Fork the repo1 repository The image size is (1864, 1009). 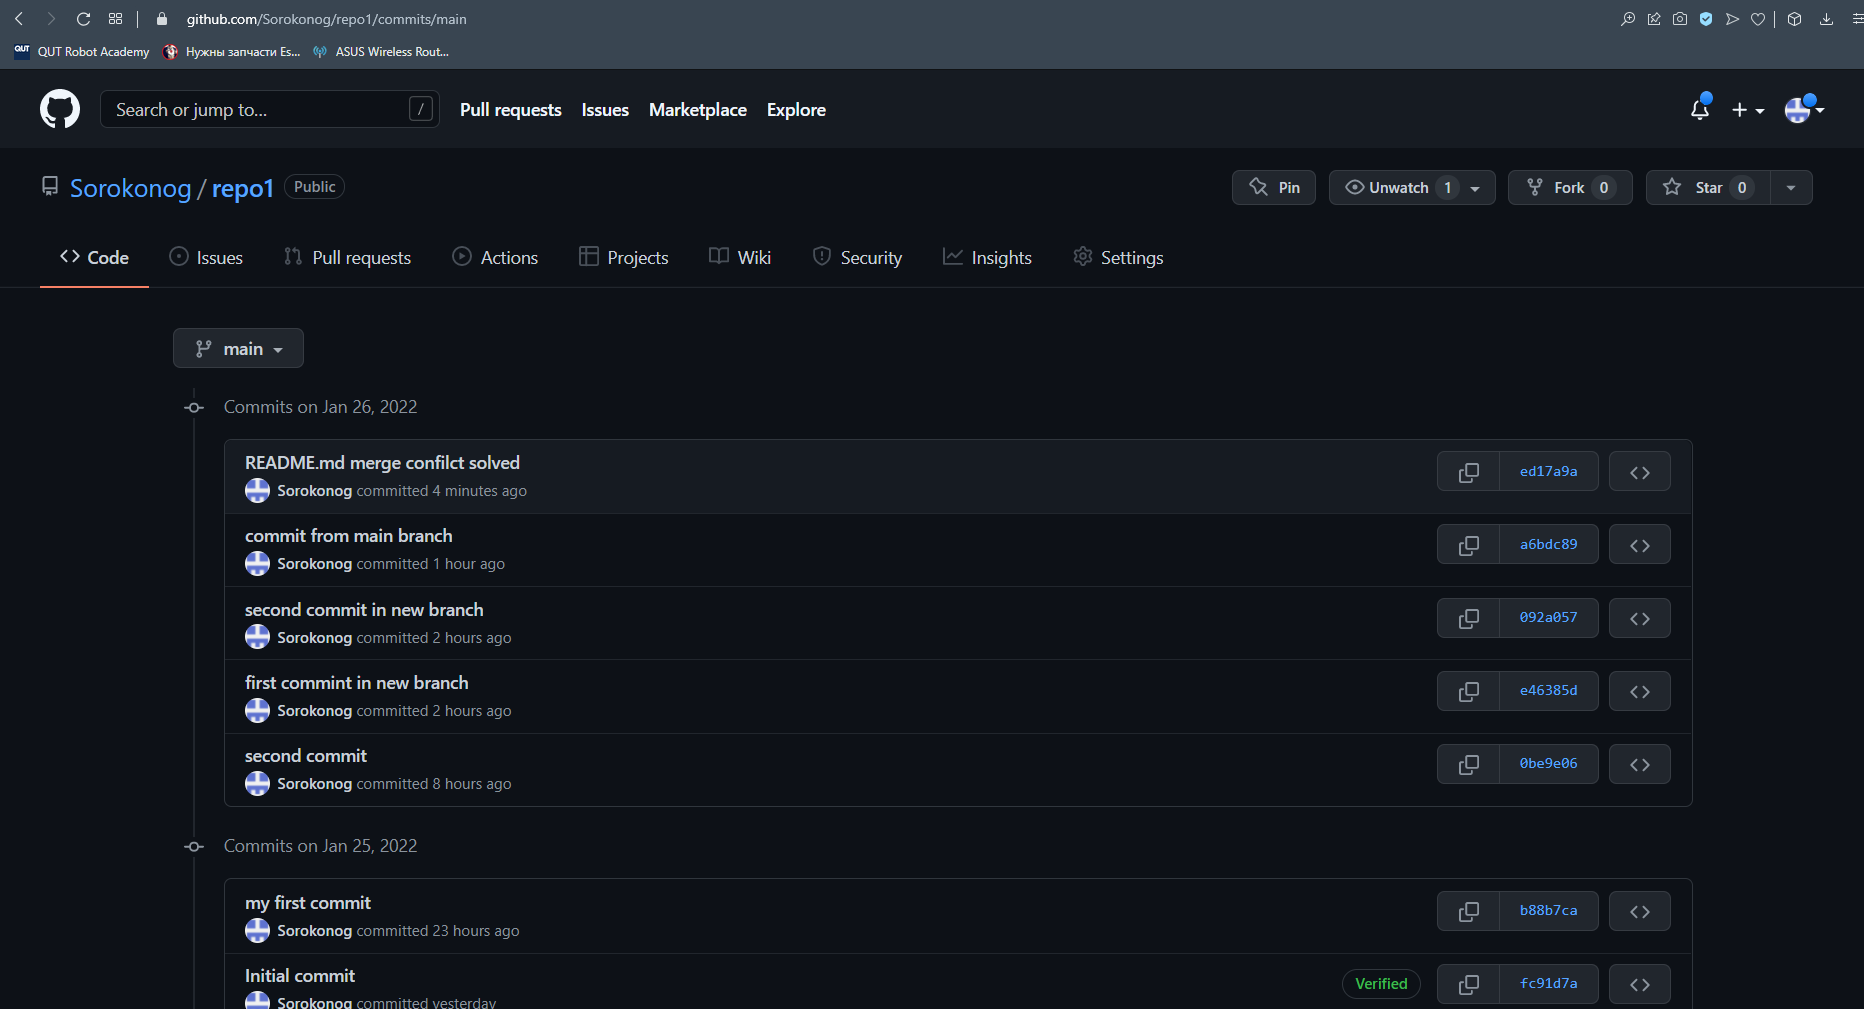pos(1569,188)
